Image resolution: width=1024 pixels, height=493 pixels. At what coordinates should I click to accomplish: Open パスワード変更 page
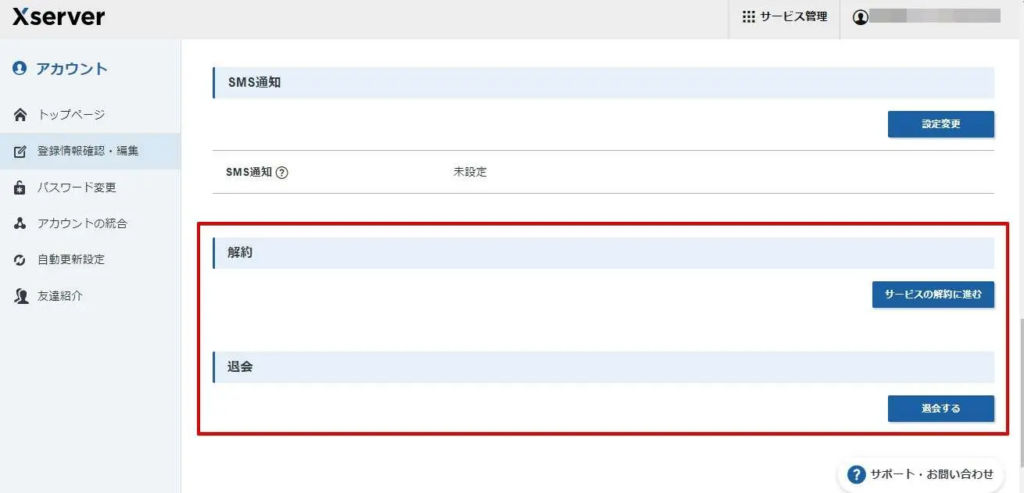click(x=90, y=188)
